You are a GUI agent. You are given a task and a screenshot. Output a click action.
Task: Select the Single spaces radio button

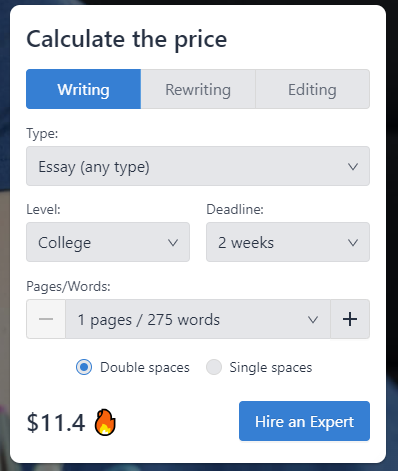[x=214, y=367]
